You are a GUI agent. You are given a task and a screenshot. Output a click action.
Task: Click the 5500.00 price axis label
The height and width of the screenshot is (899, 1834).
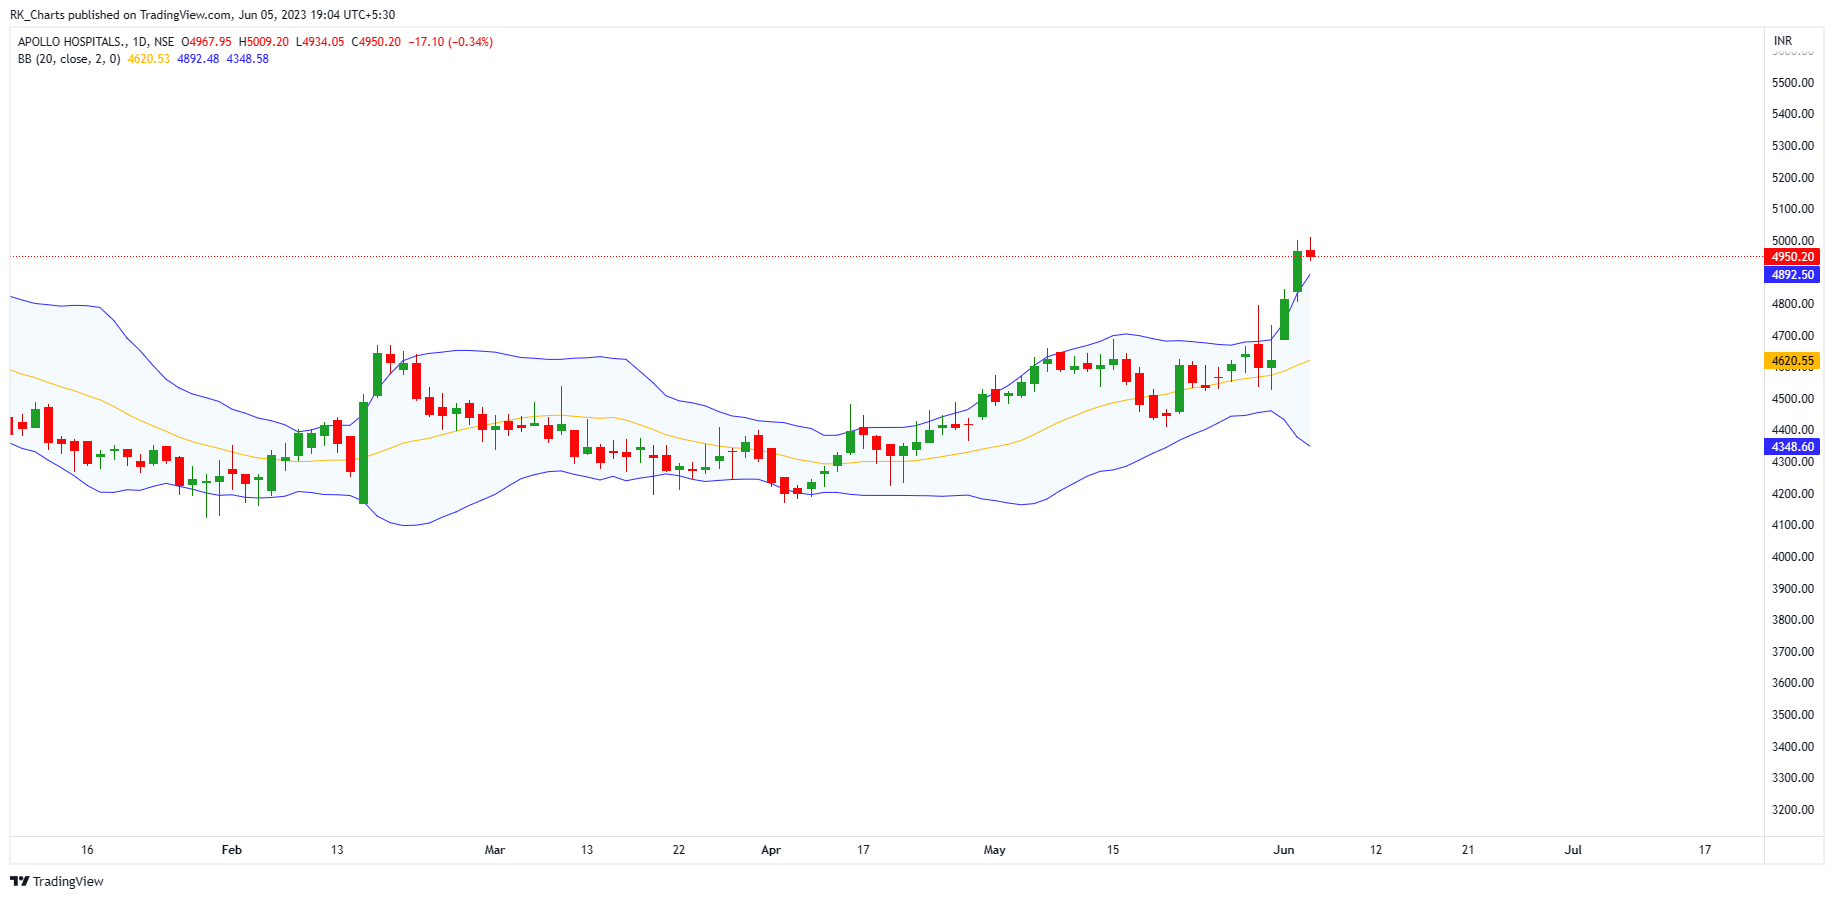1793,82
